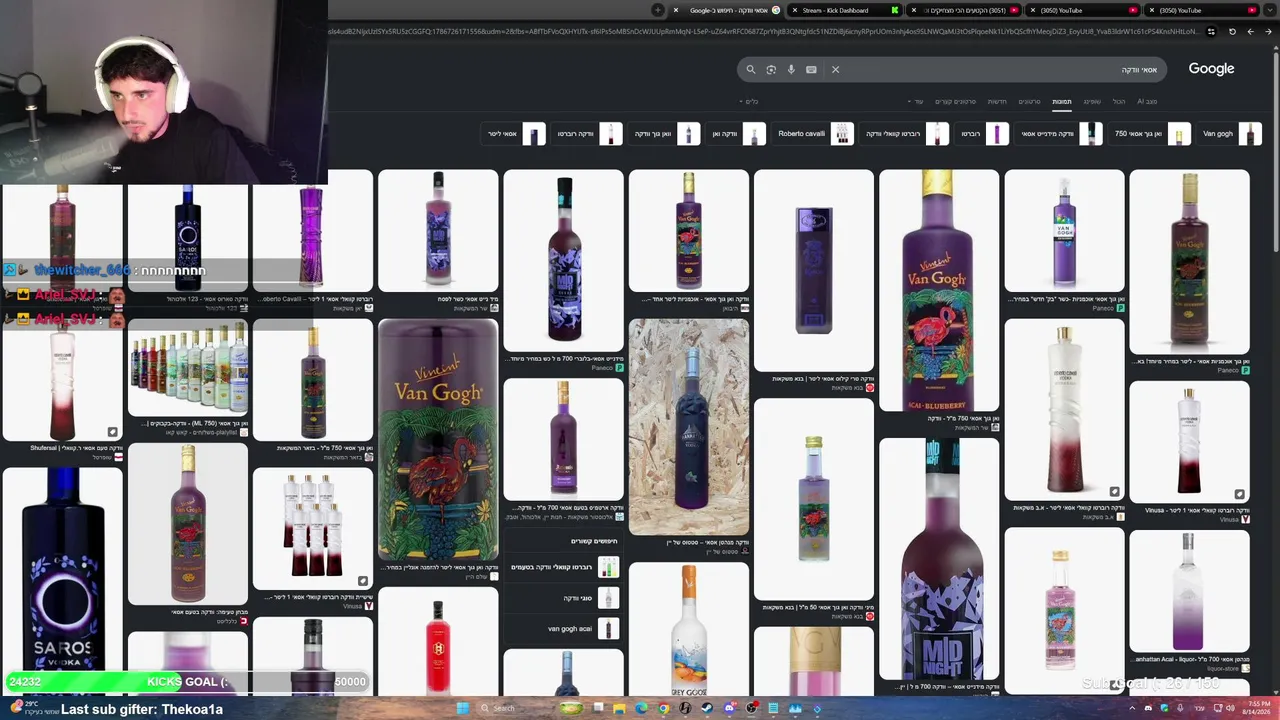Image resolution: width=1280 pixels, height=720 pixels.
Task: Click the magnifier search icon in Google search bar
Action: (x=751, y=70)
